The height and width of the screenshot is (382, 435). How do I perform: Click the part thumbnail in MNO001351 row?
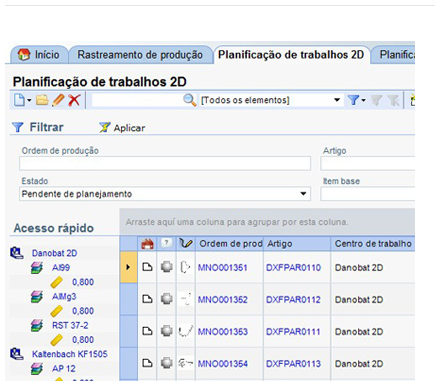click(x=186, y=267)
